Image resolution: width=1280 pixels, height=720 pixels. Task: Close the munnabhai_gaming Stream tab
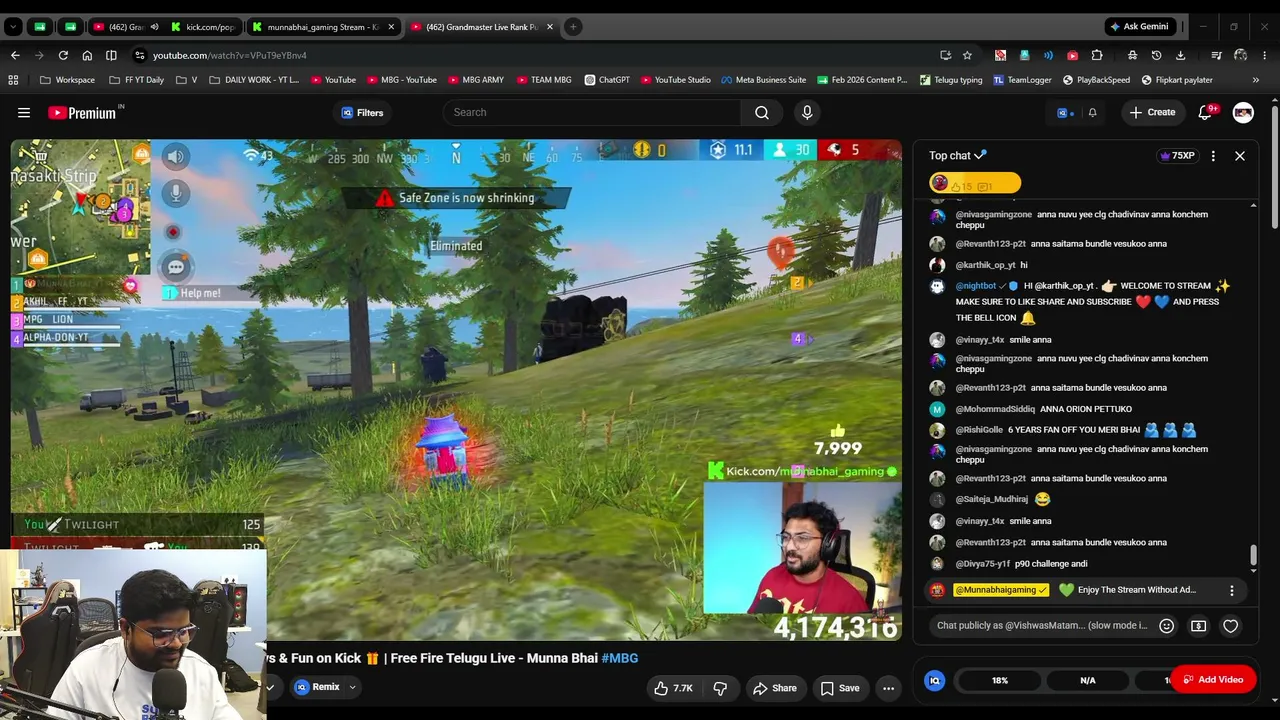(x=391, y=27)
